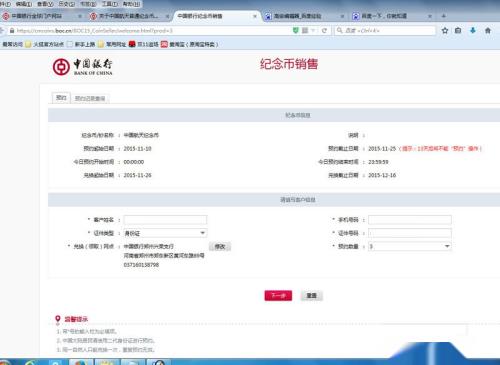Click the red 下一步 button
This screenshot has height=365, width=500.
click(x=278, y=296)
